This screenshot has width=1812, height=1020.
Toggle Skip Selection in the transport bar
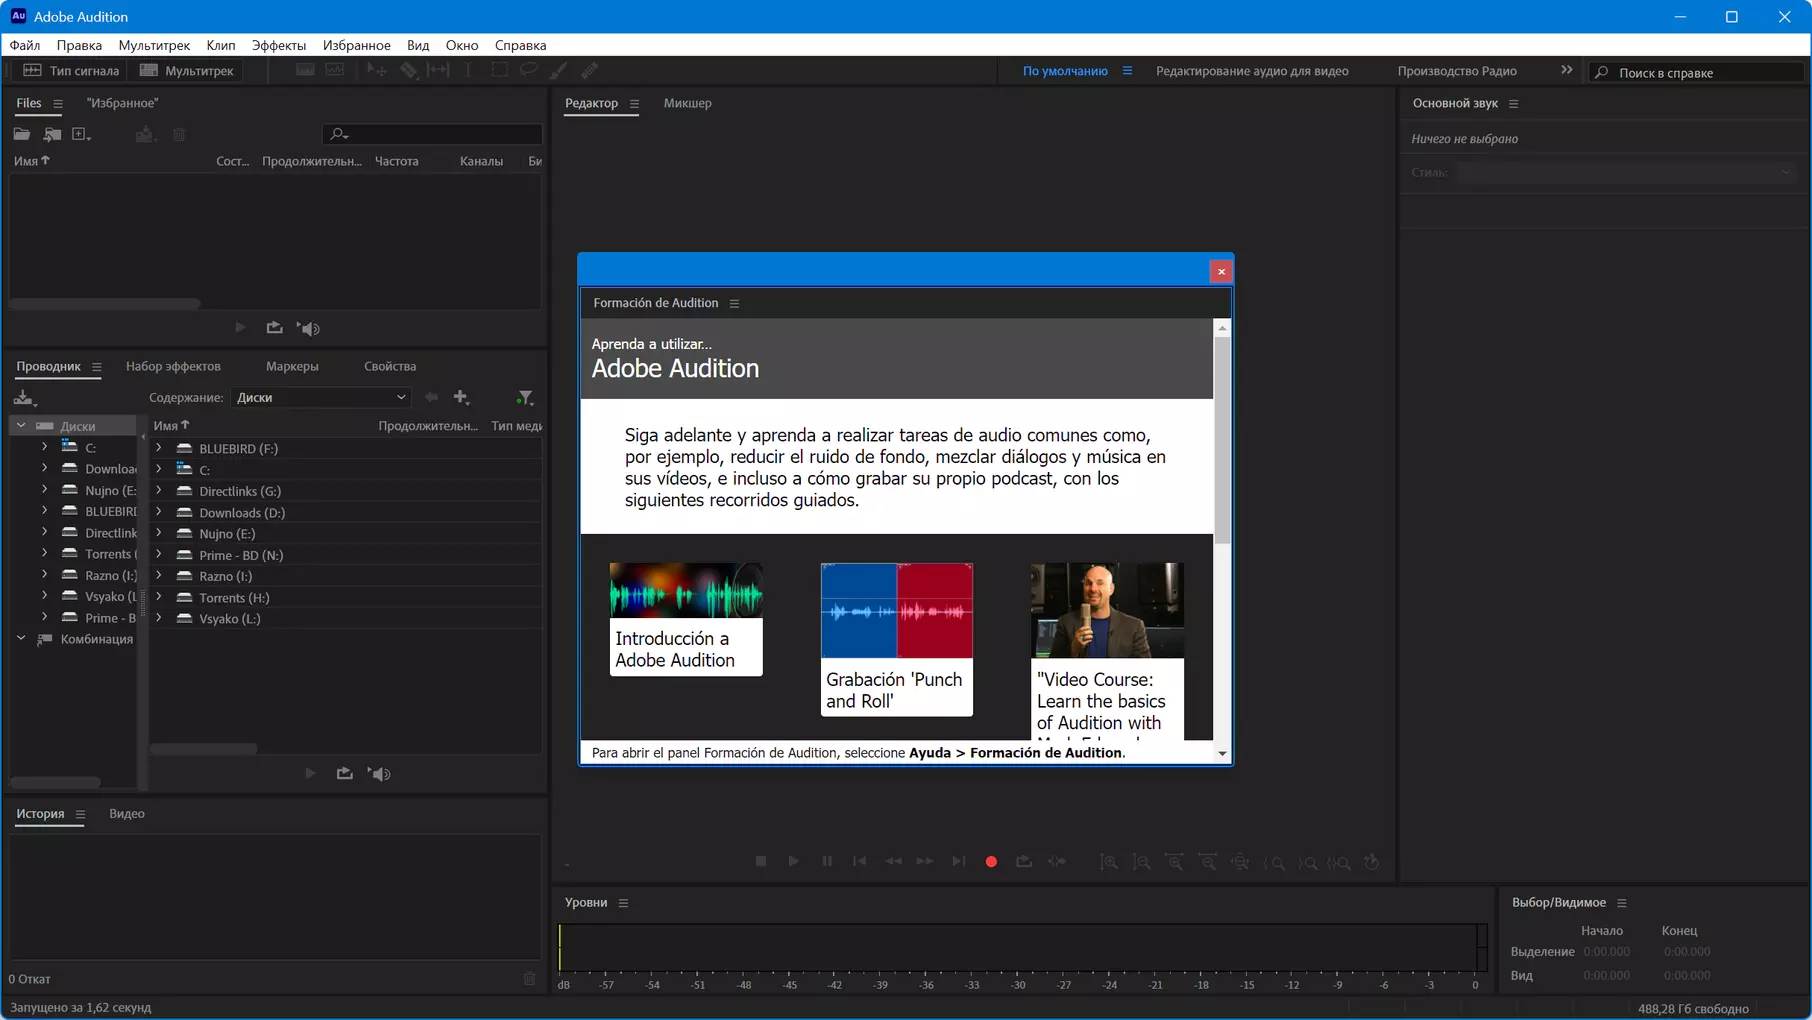(x=1057, y=861)
